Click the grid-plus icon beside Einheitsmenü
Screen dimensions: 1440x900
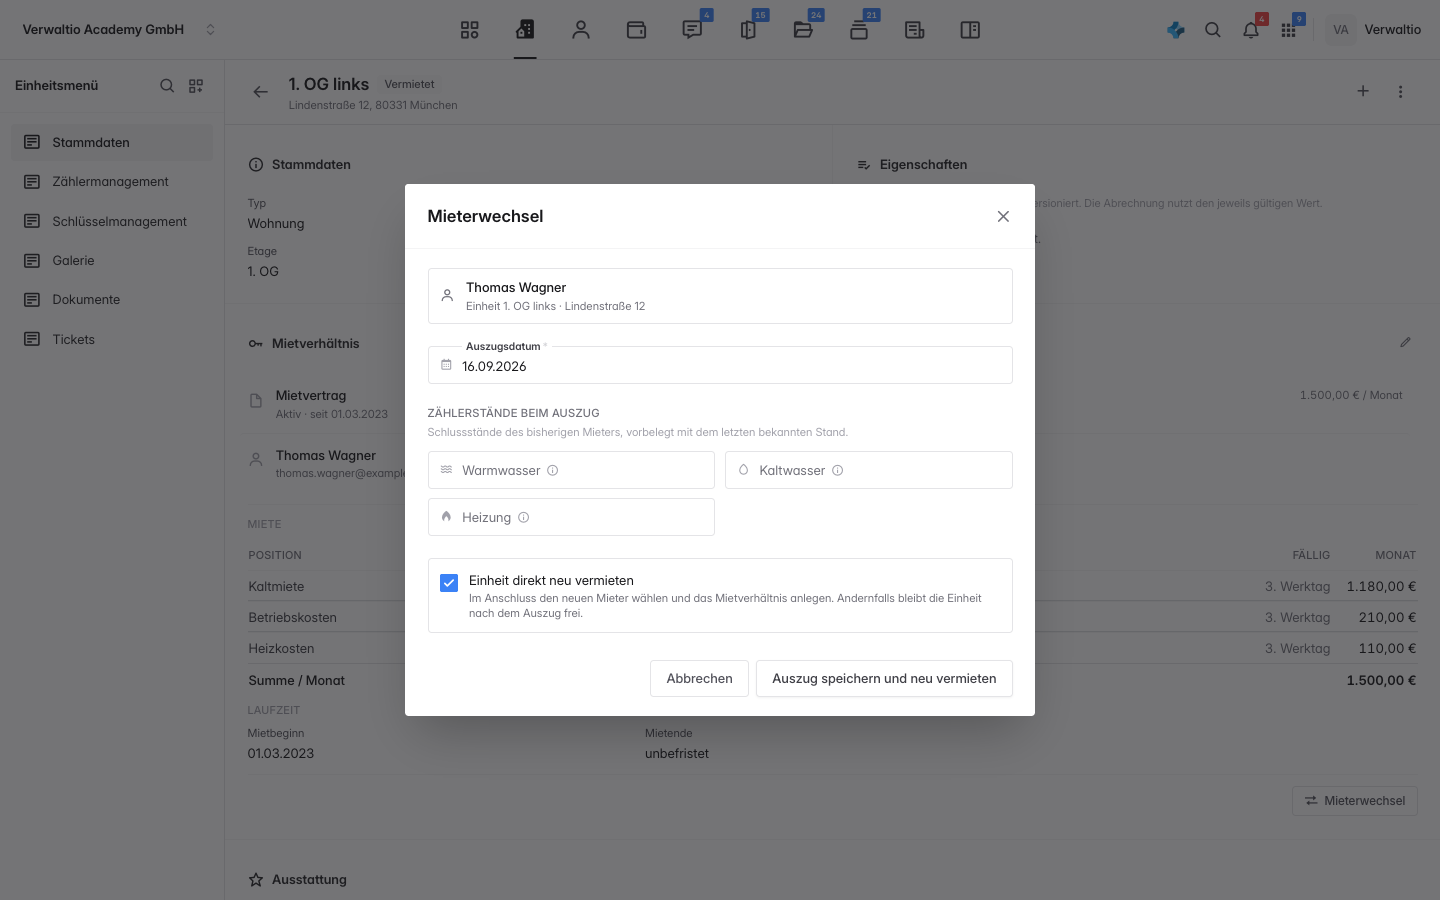point(196,86)
